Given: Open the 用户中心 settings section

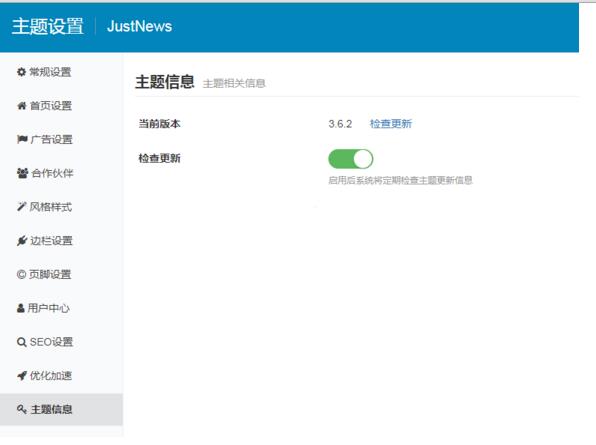Looking at the screenshot, I should click(61, 308).
